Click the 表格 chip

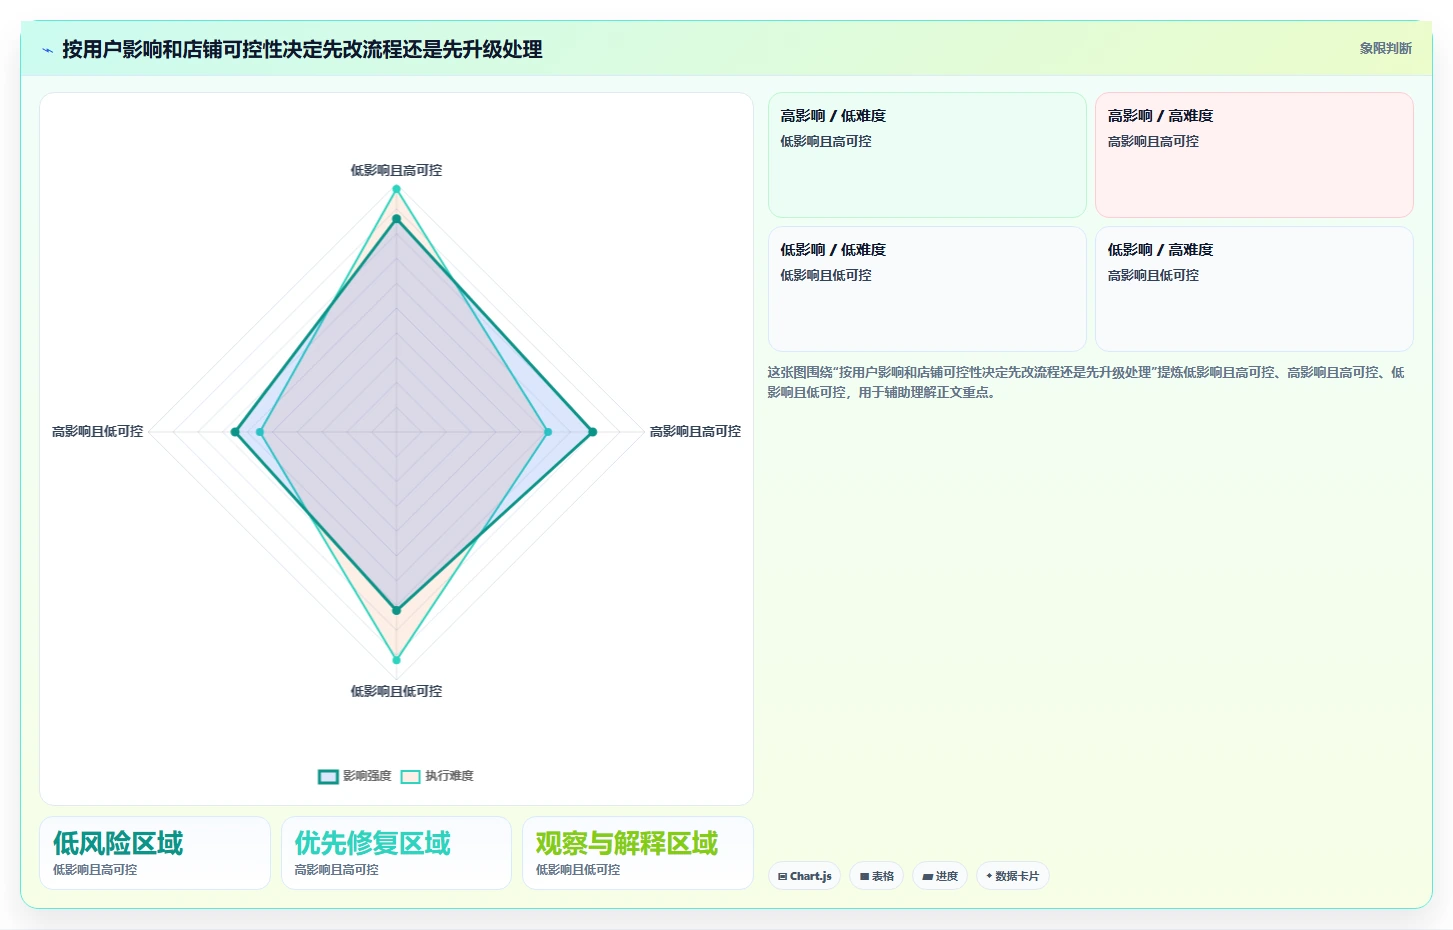(x=877, y=876)
